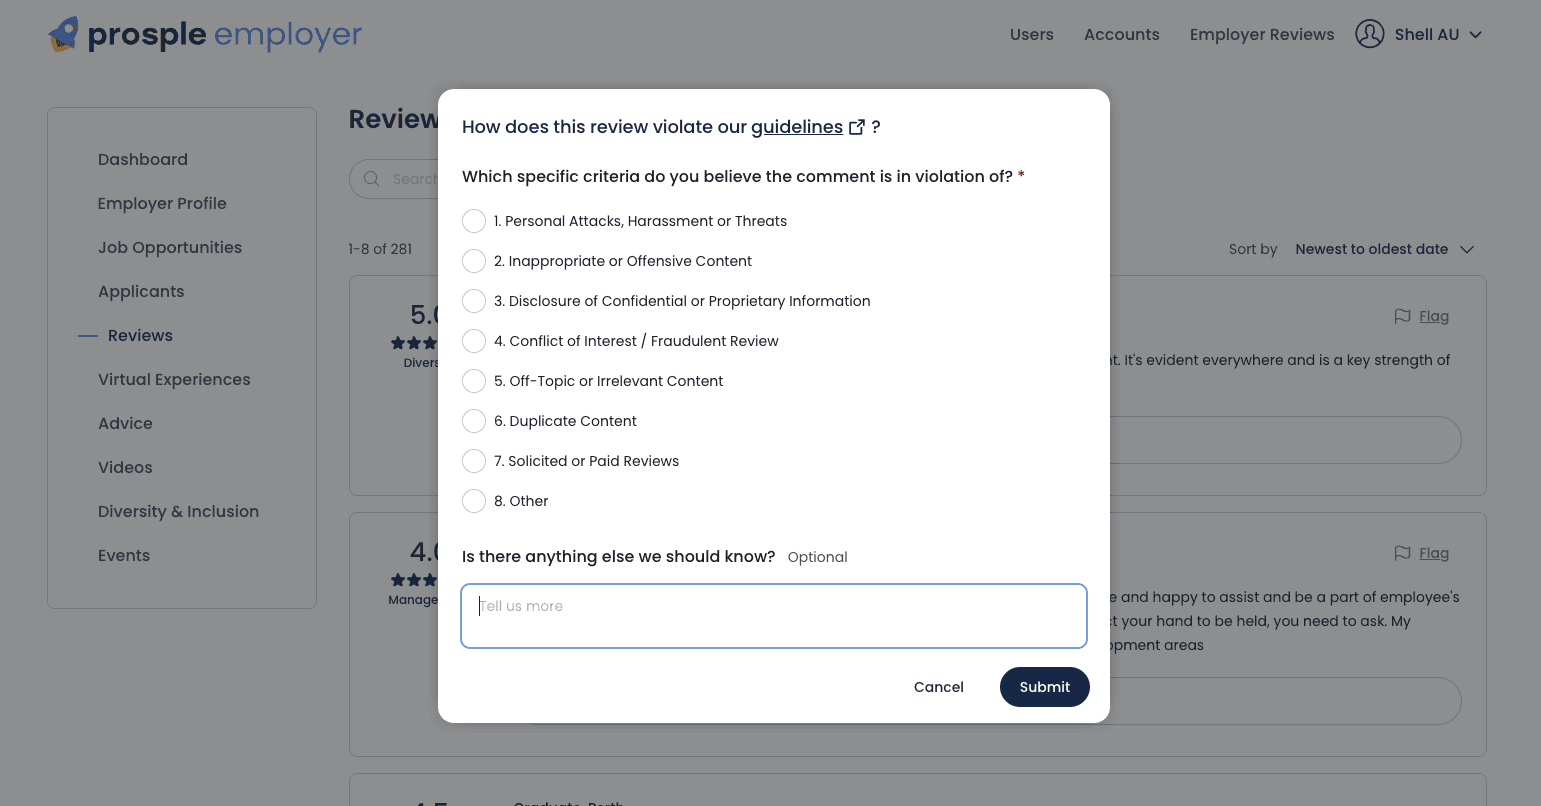Submit the review violation report

(1045, 687)
